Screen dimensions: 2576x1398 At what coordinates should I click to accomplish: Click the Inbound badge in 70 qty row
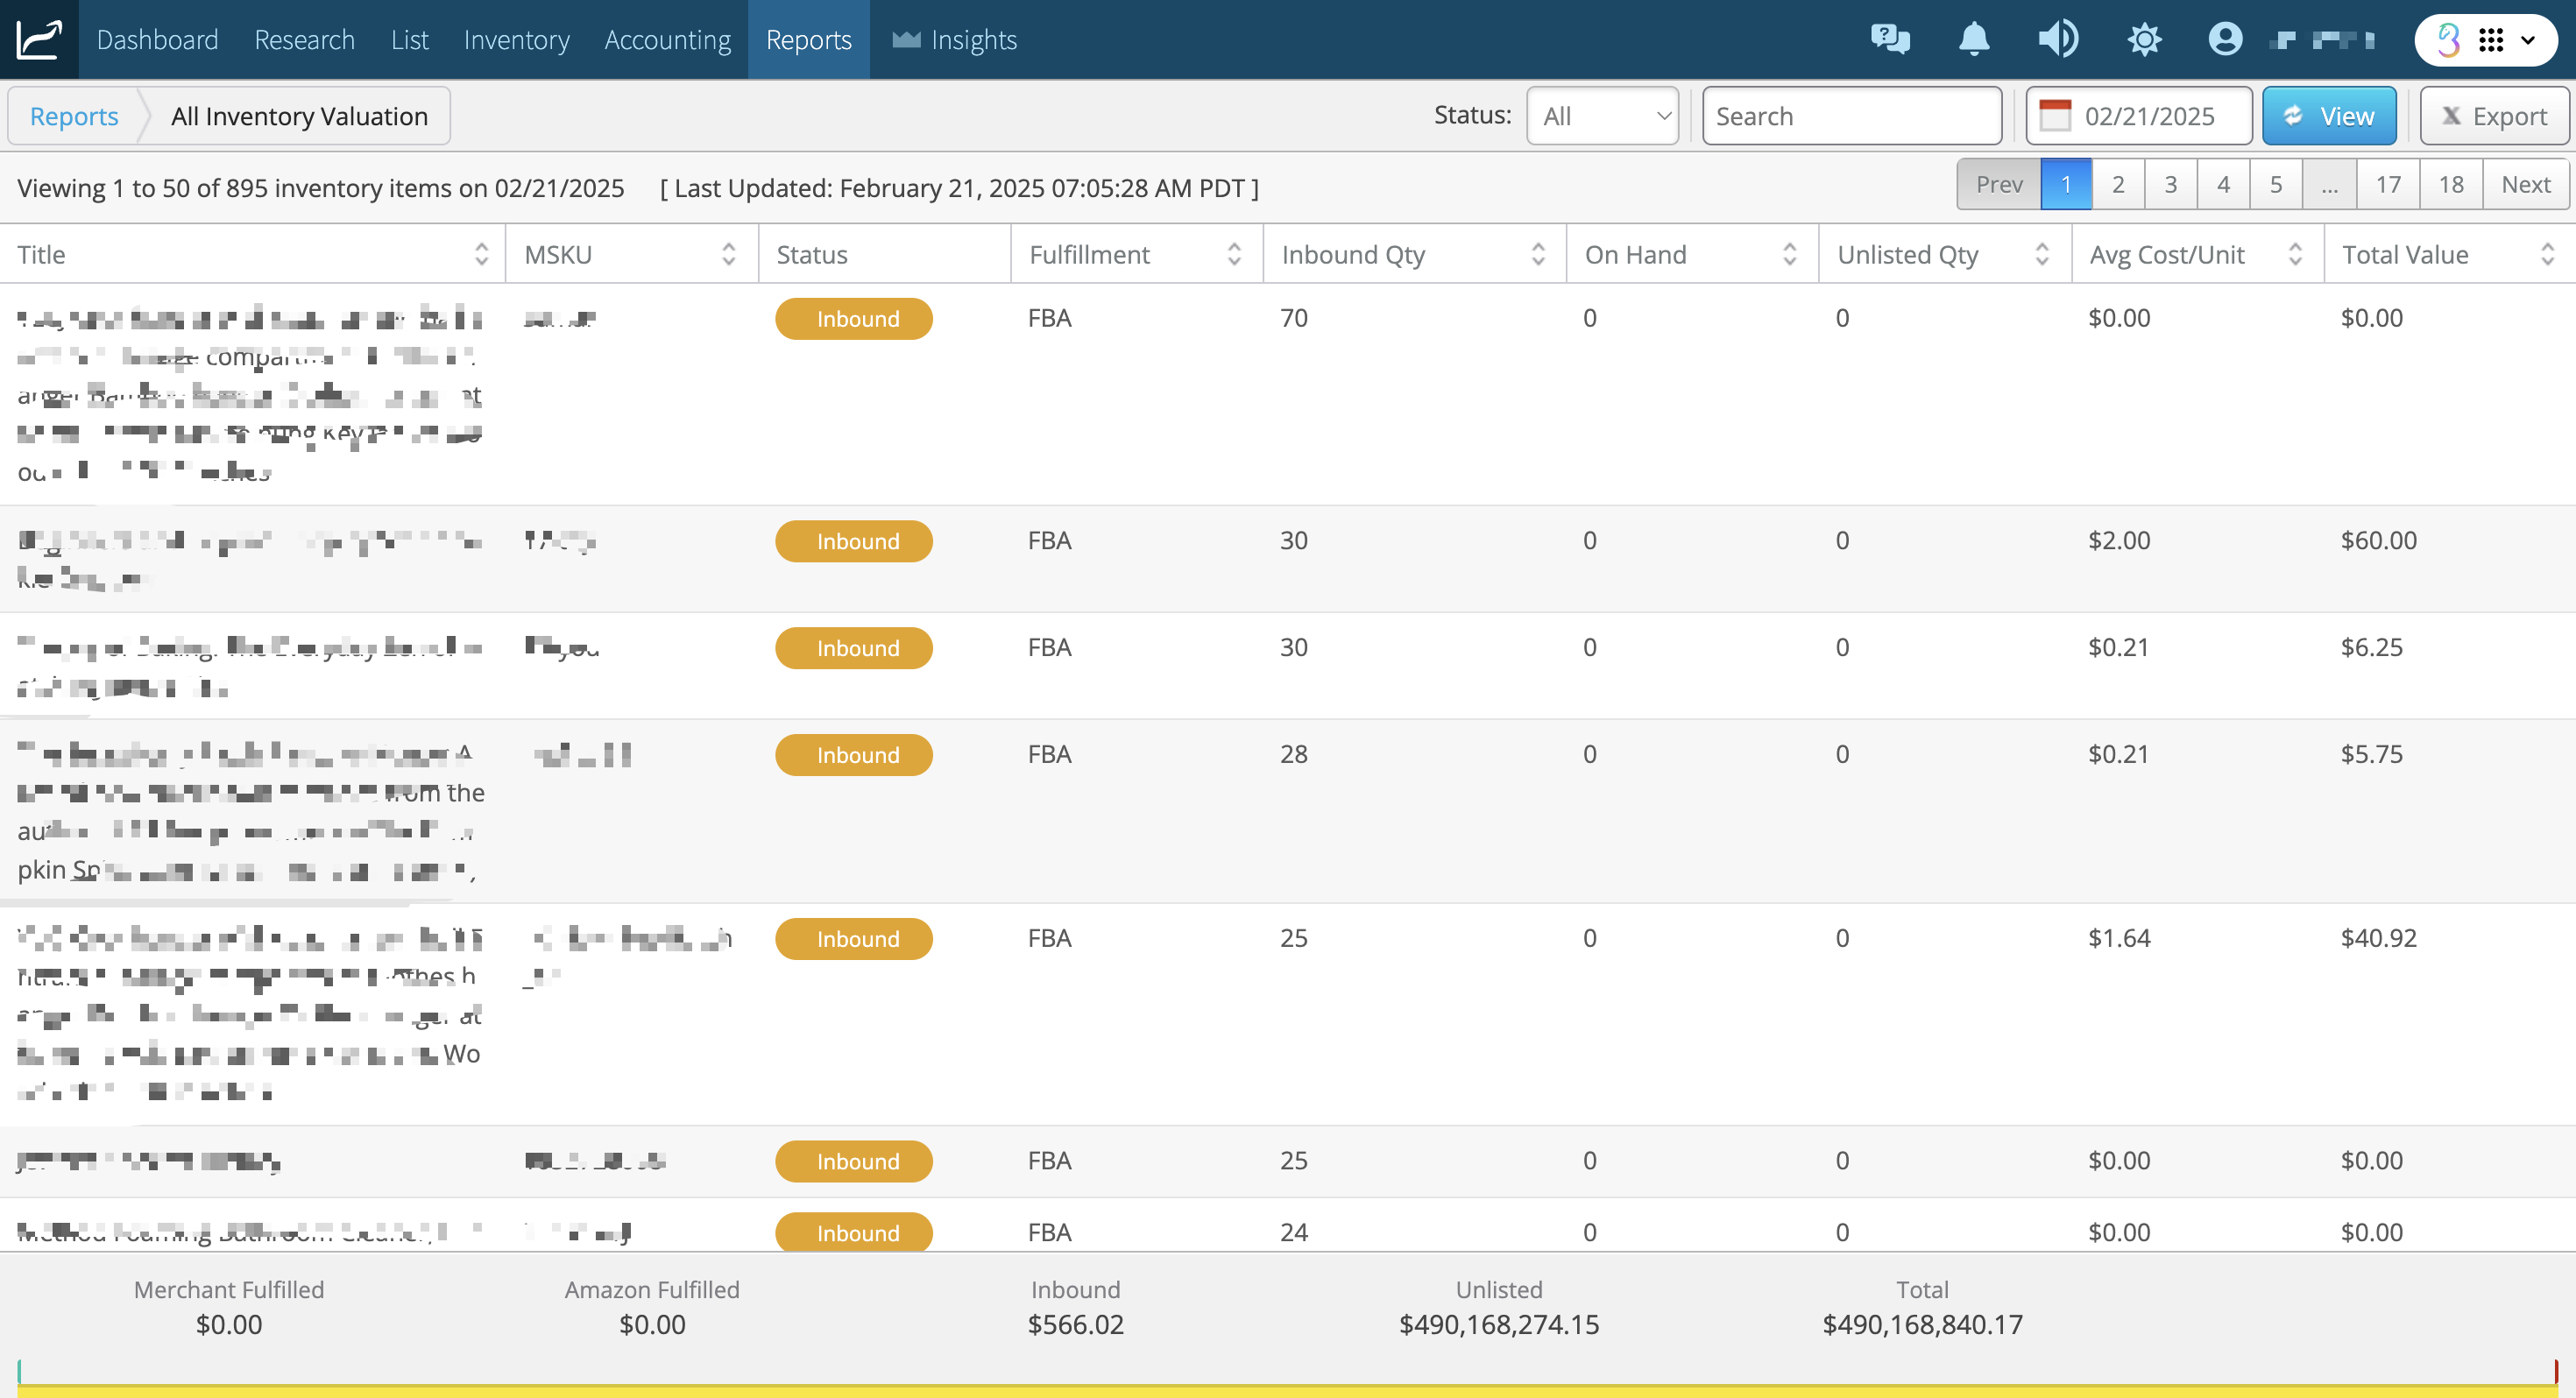(854, 319)
